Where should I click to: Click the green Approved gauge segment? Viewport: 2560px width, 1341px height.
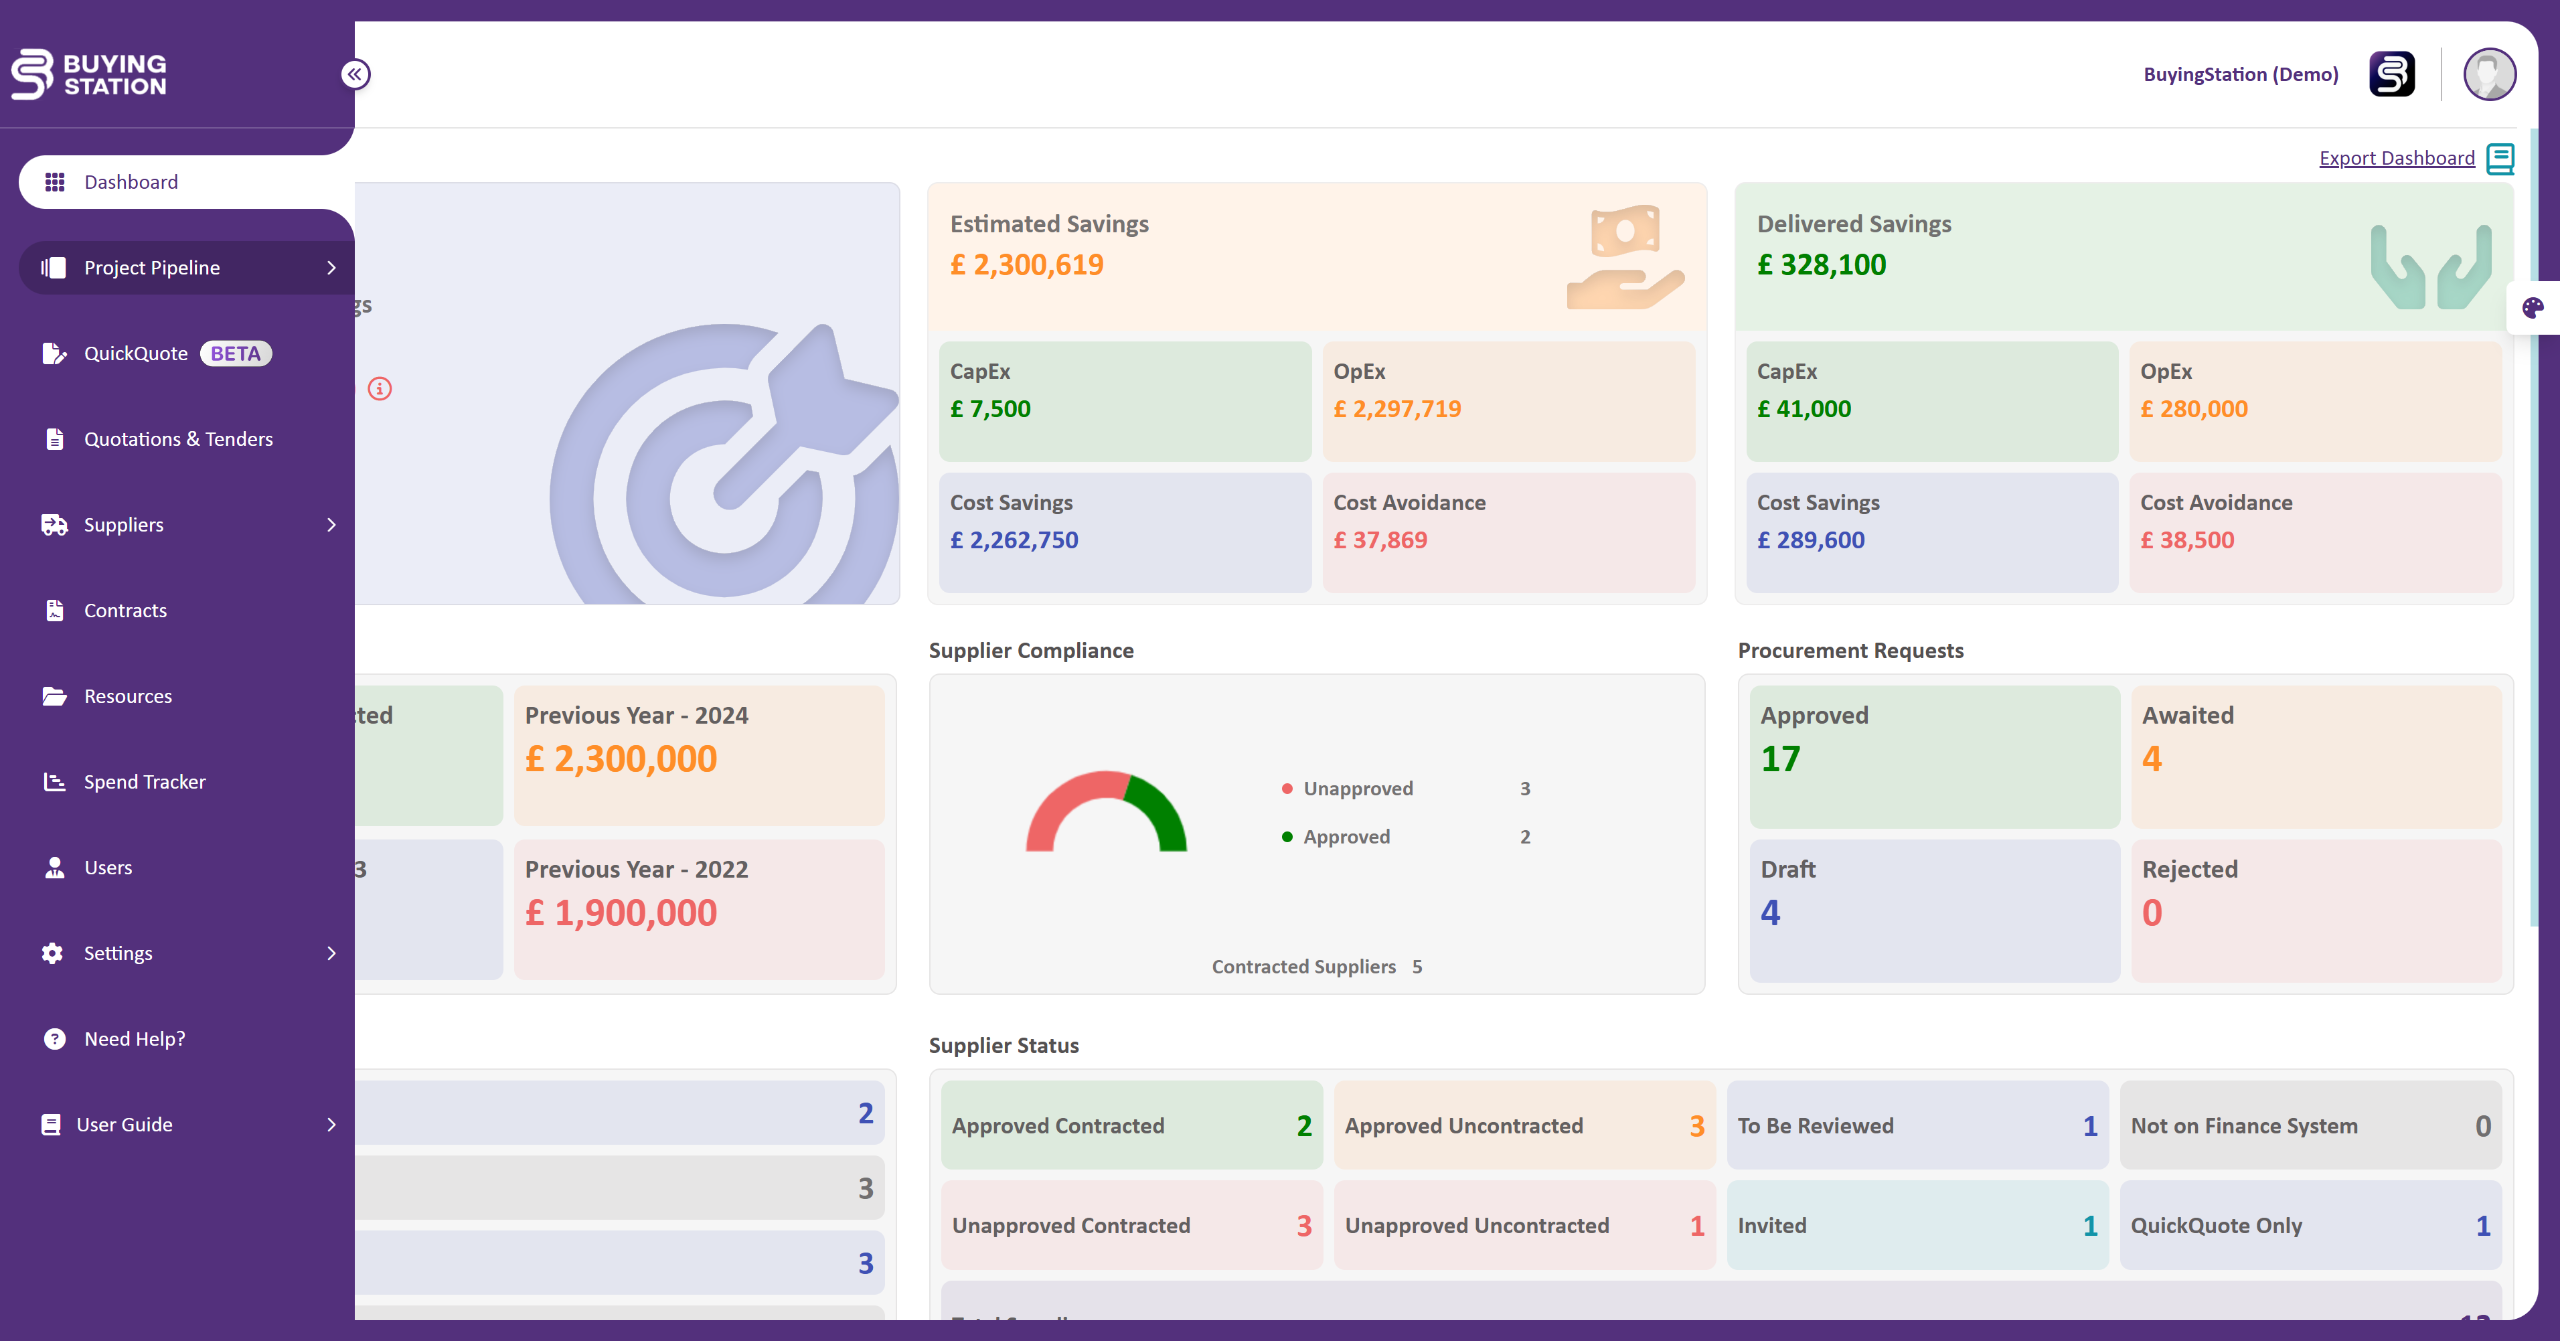(1160, 808)
